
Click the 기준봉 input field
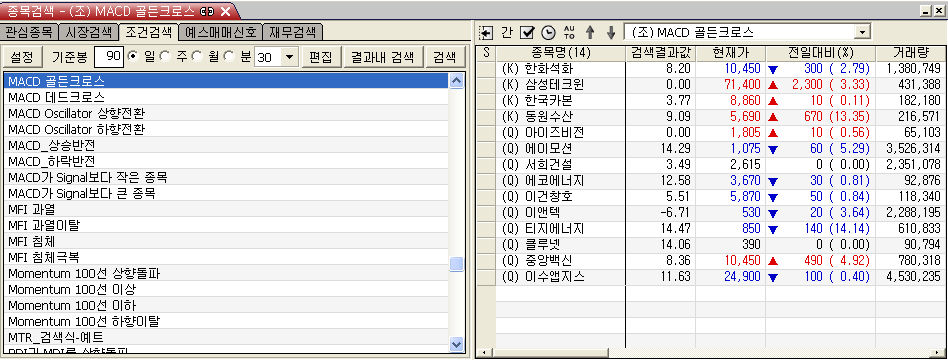109,57
